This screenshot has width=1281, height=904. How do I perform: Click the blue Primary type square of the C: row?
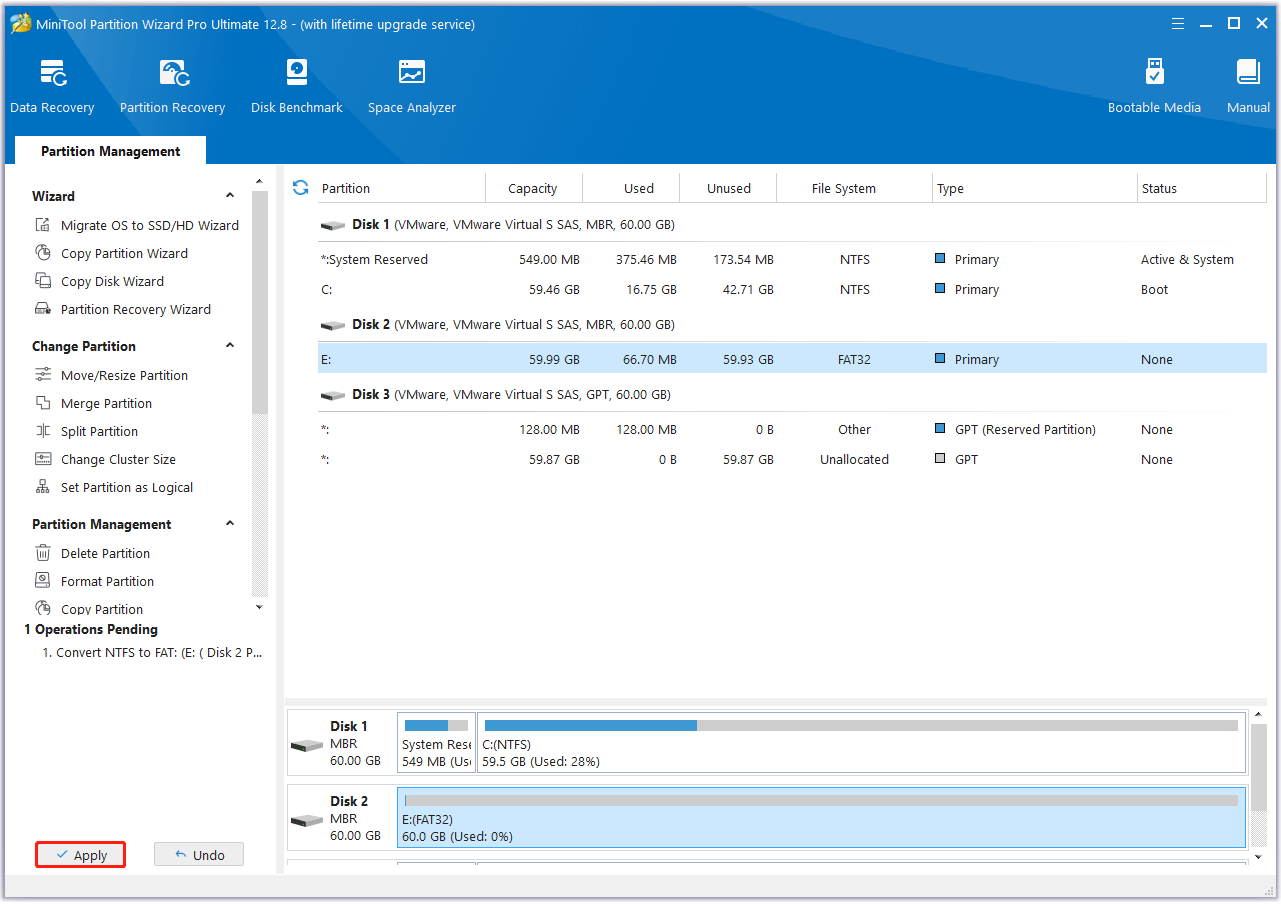click(x=940, y=289)
